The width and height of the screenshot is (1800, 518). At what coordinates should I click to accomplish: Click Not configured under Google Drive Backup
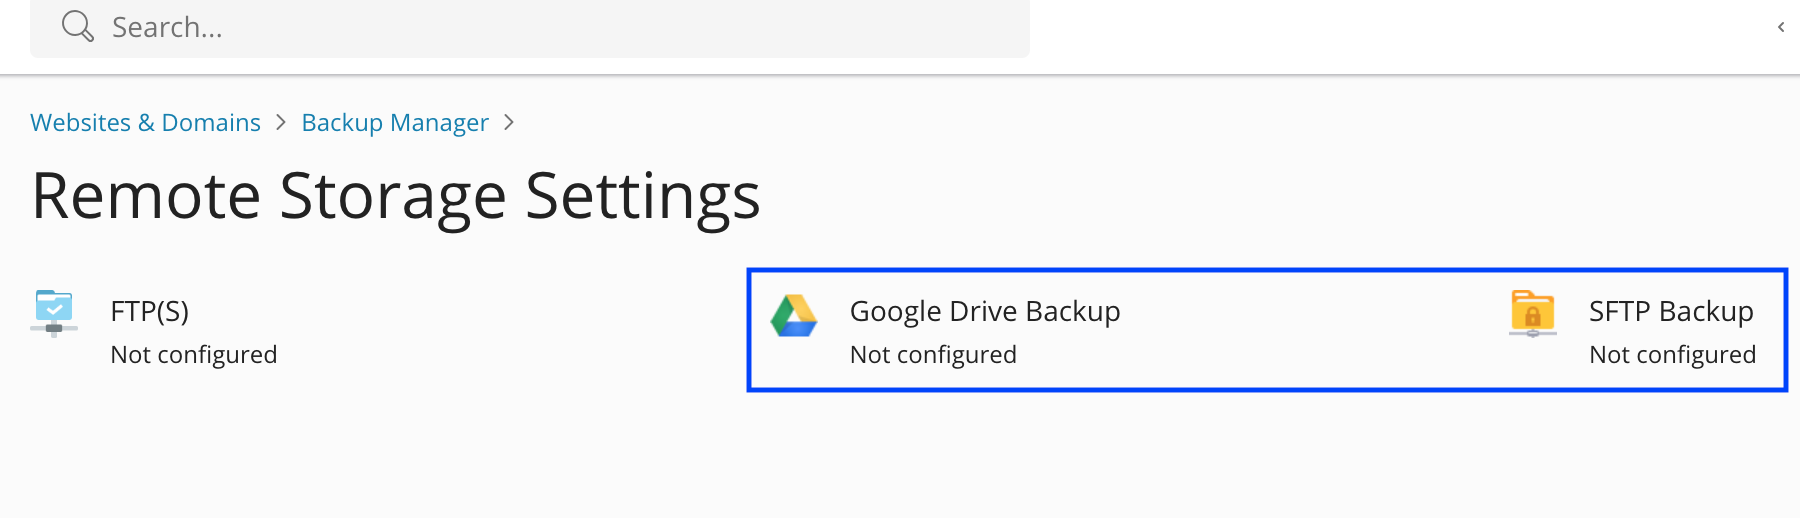click(x=932, y=355)
